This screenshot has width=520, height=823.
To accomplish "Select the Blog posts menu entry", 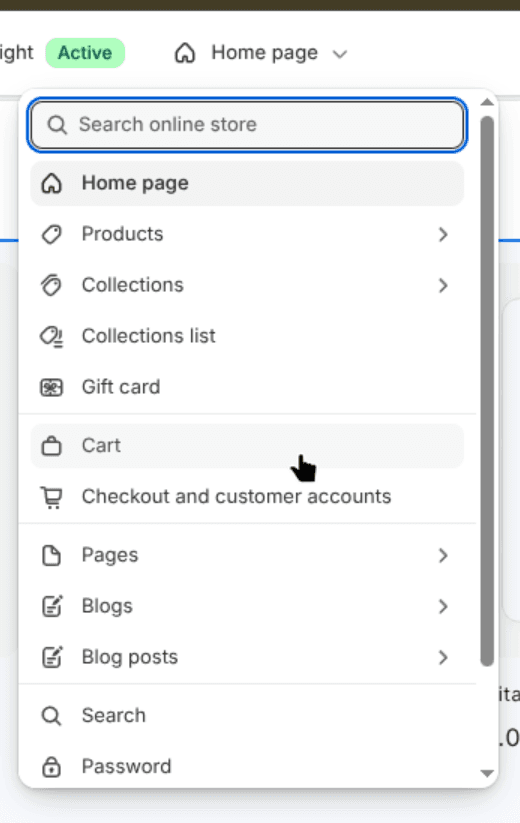I will tap(247, 657).
